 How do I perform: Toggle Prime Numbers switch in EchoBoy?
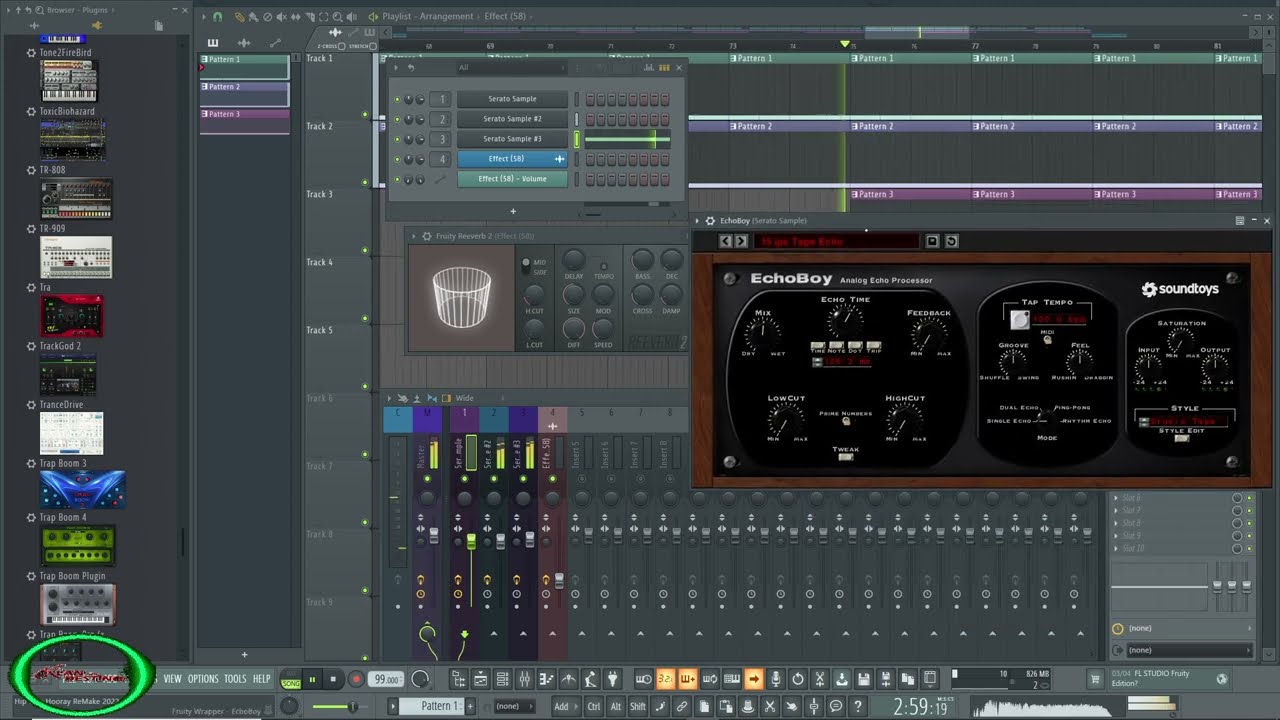click(x=847, y=421)
